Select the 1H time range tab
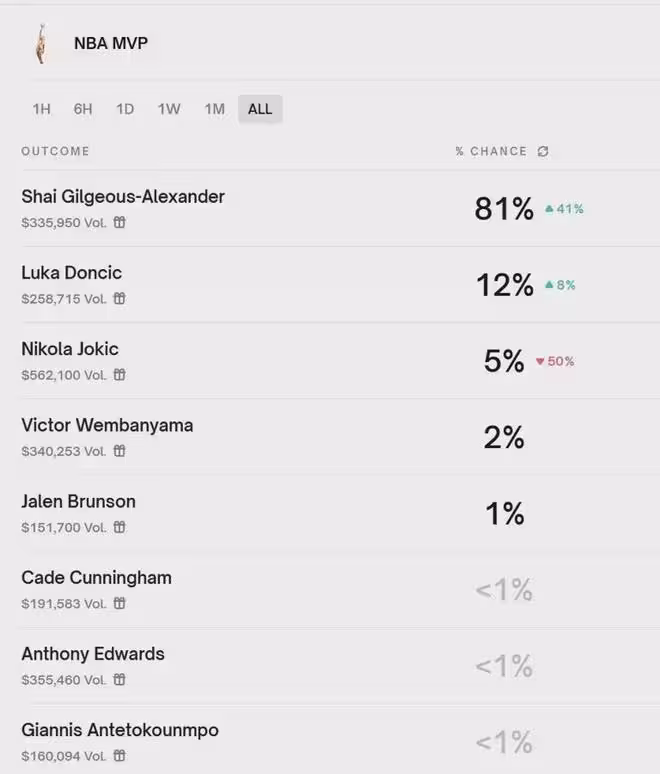 [41, 109]
